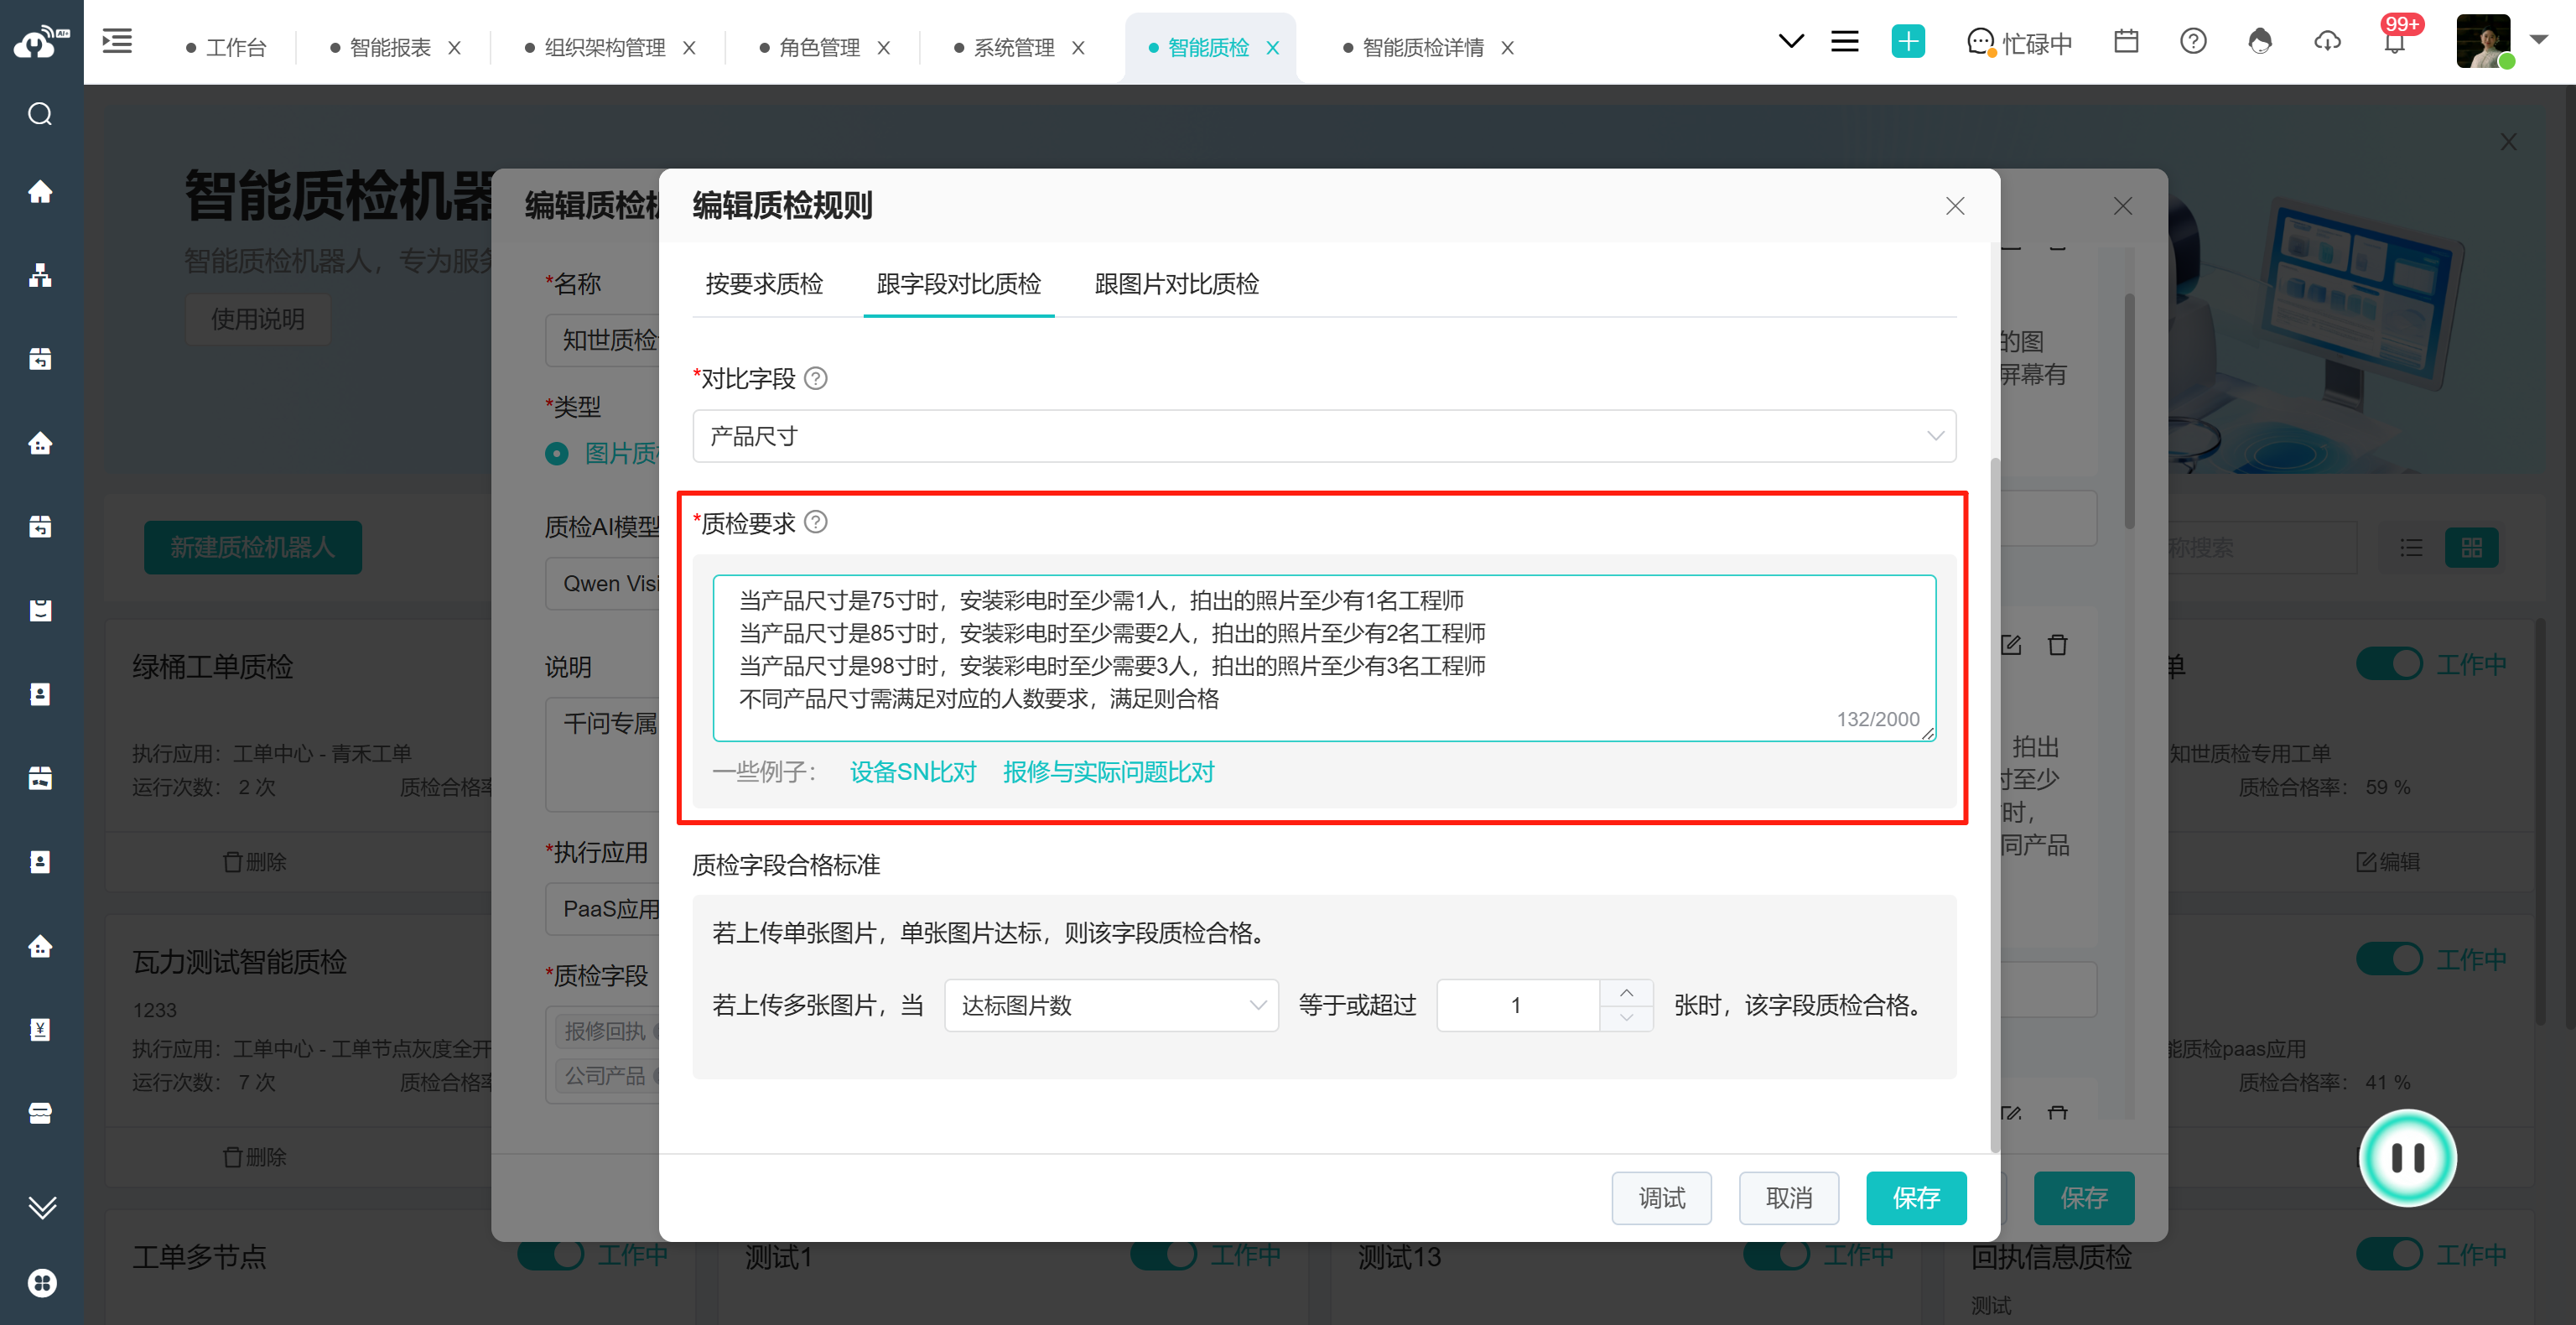Open the 系统管理 tab

tap(1014, 48)
